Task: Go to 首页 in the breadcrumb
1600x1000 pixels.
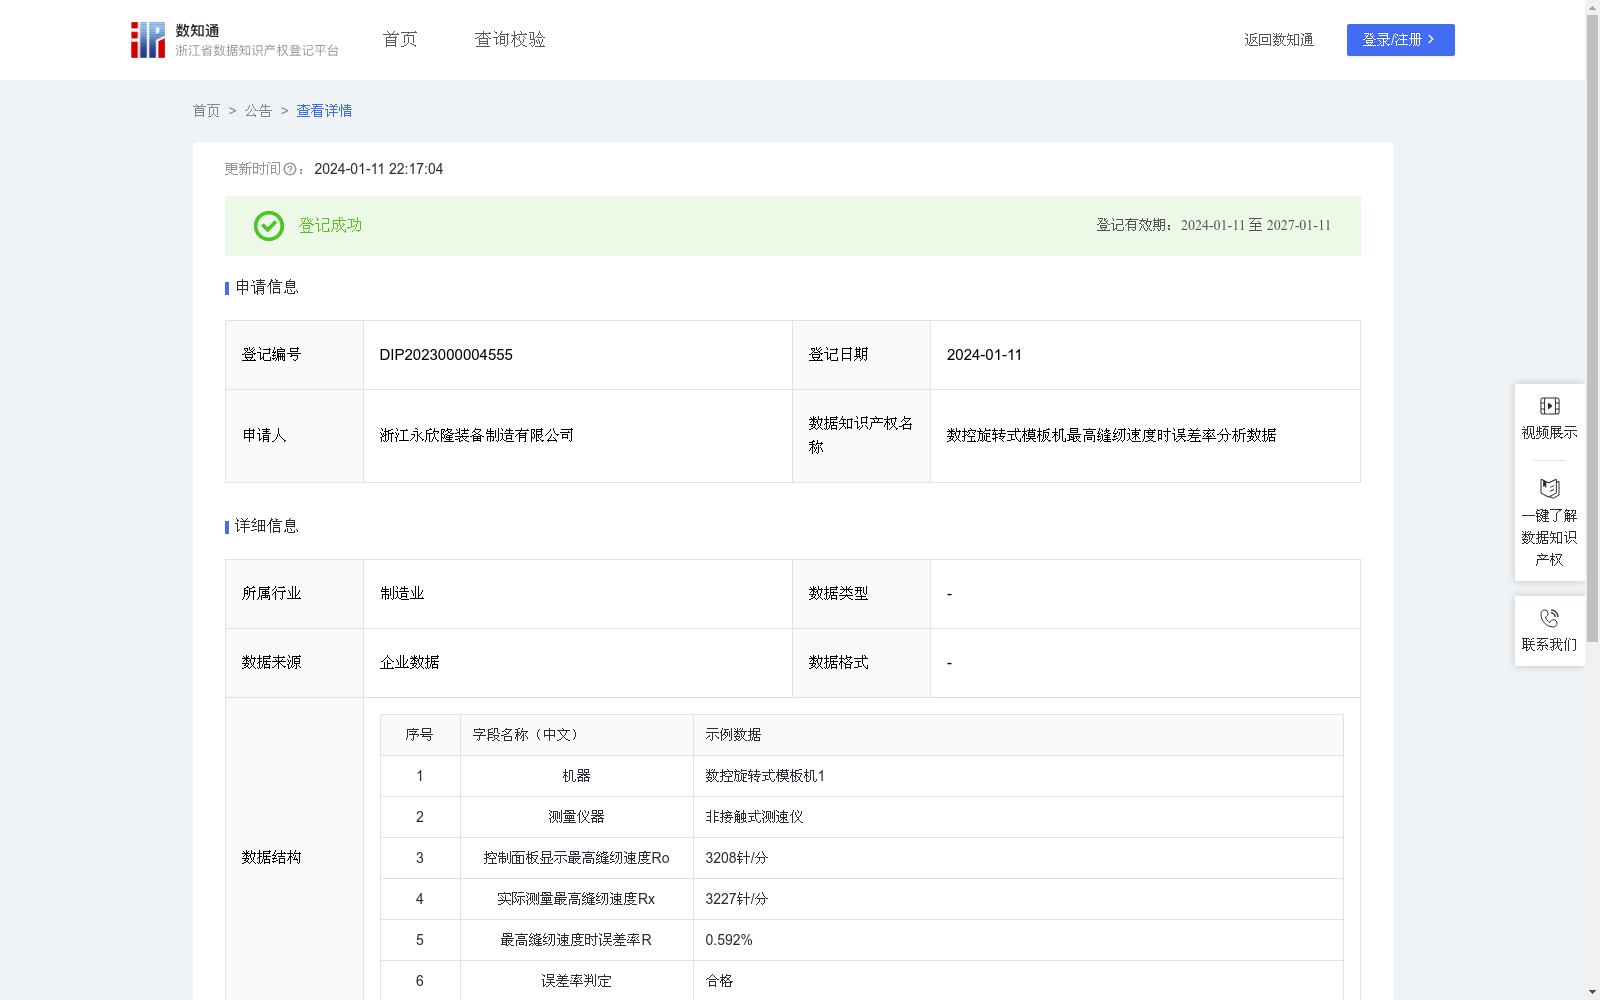Action: (206, 111)
